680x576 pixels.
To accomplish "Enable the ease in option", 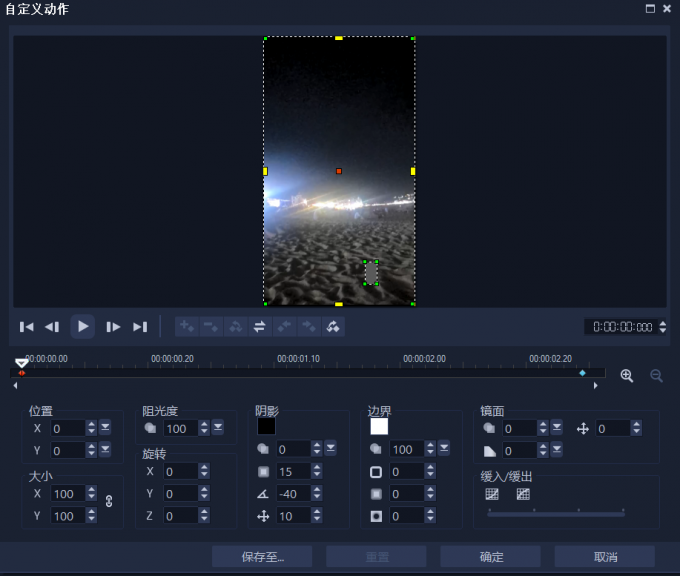I will click(x=492, y=494).
